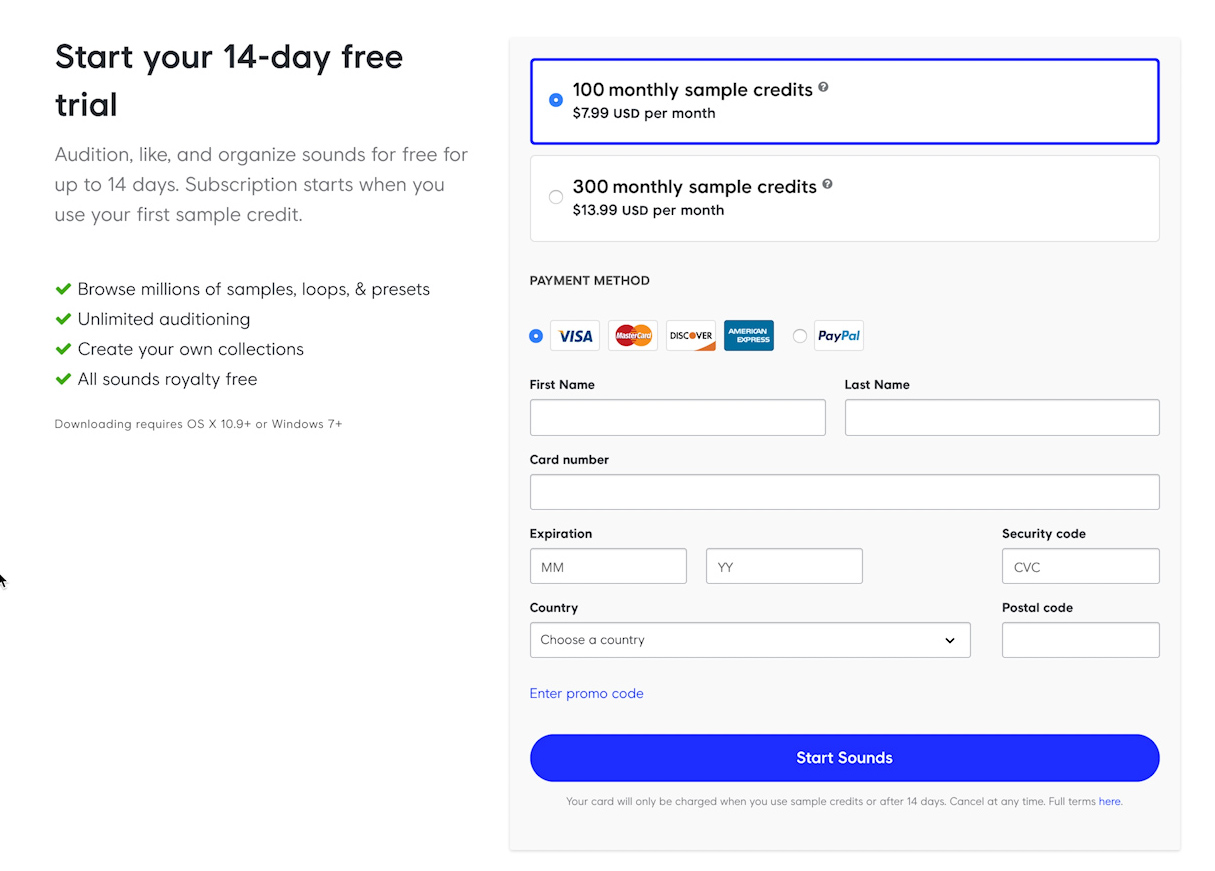Choose the PayPal payment radio button
The image size is (1215, 871).
tap(800, 336)
